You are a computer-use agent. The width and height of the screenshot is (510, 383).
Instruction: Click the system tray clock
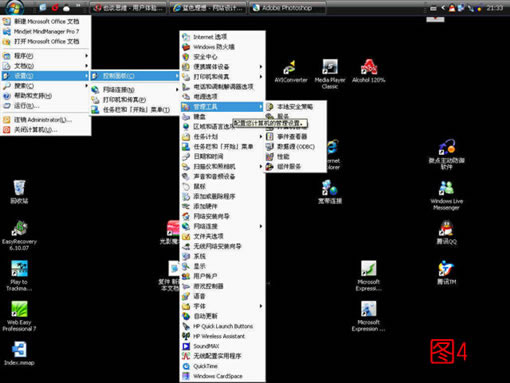[x=495, y=8]
